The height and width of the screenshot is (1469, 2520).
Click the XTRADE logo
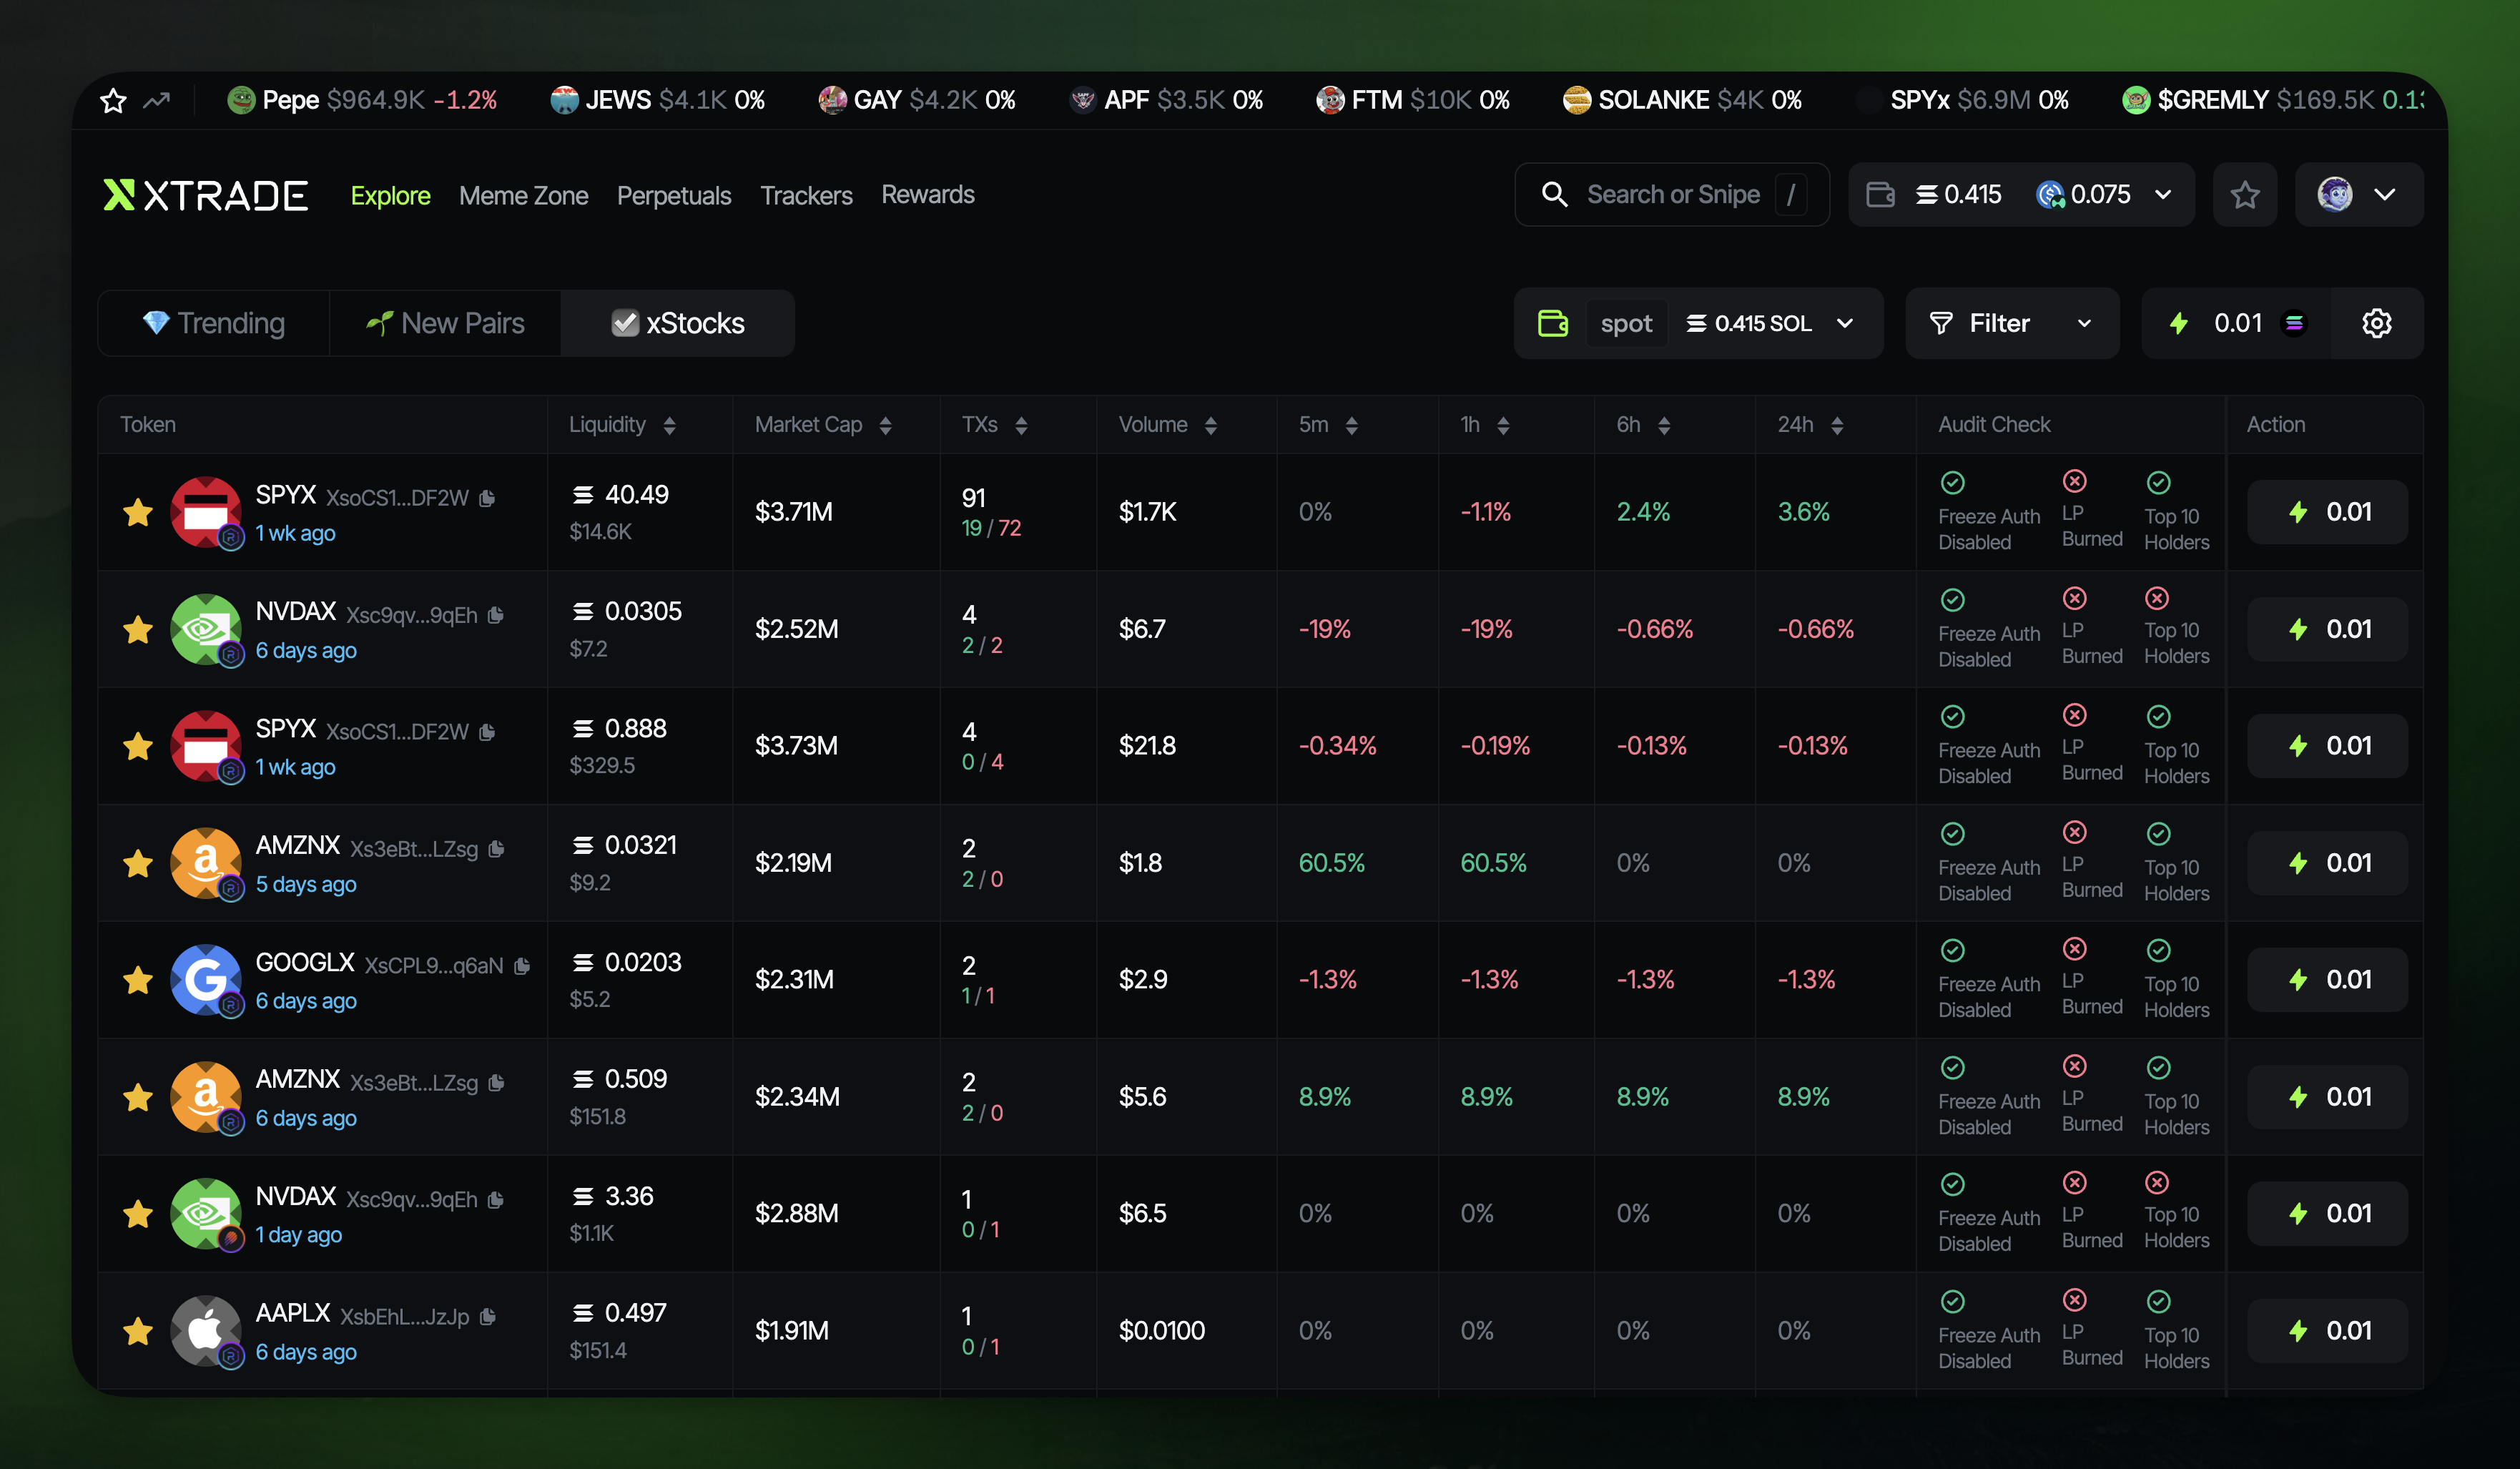point(206,195)
